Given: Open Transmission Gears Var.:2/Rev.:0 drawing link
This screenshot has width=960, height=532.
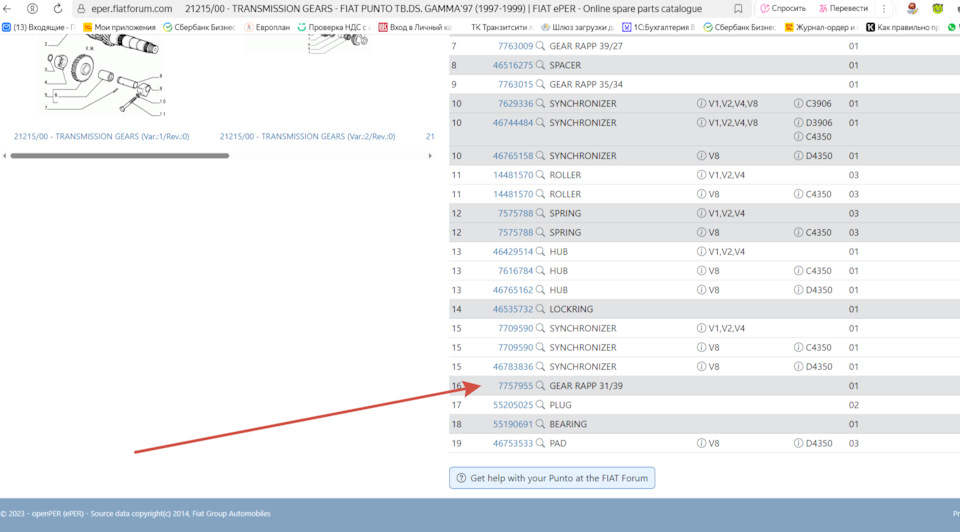Looking at the screenshot, I should click(x=307, y=137).
